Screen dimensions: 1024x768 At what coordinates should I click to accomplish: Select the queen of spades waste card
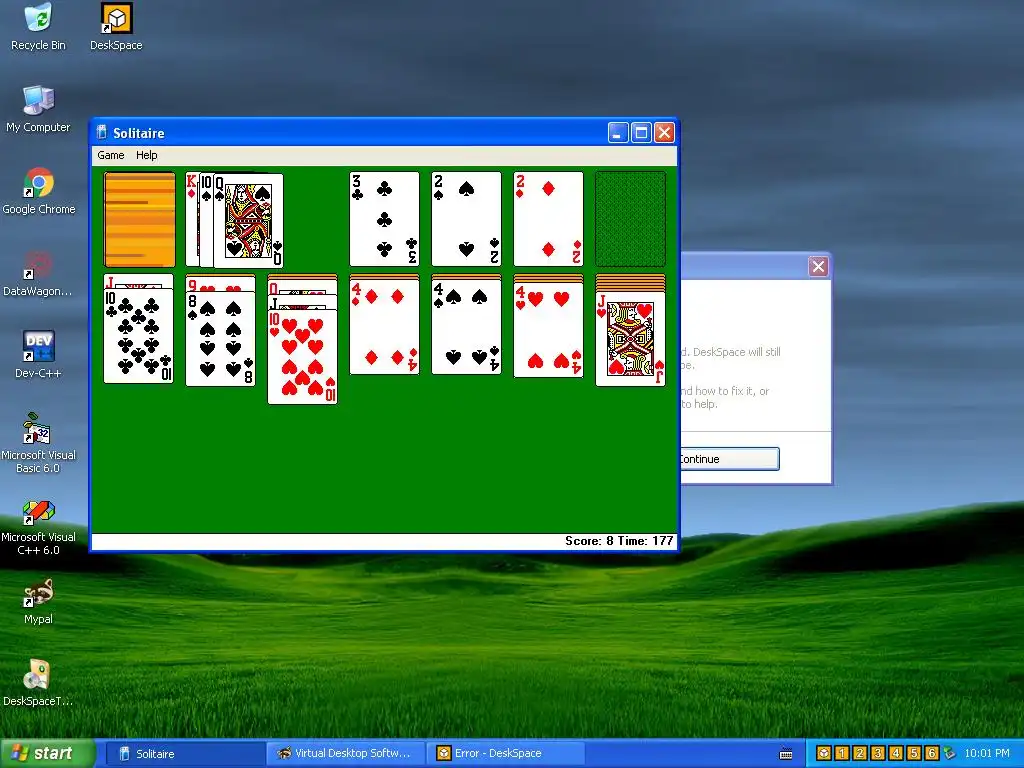[248, 221]
